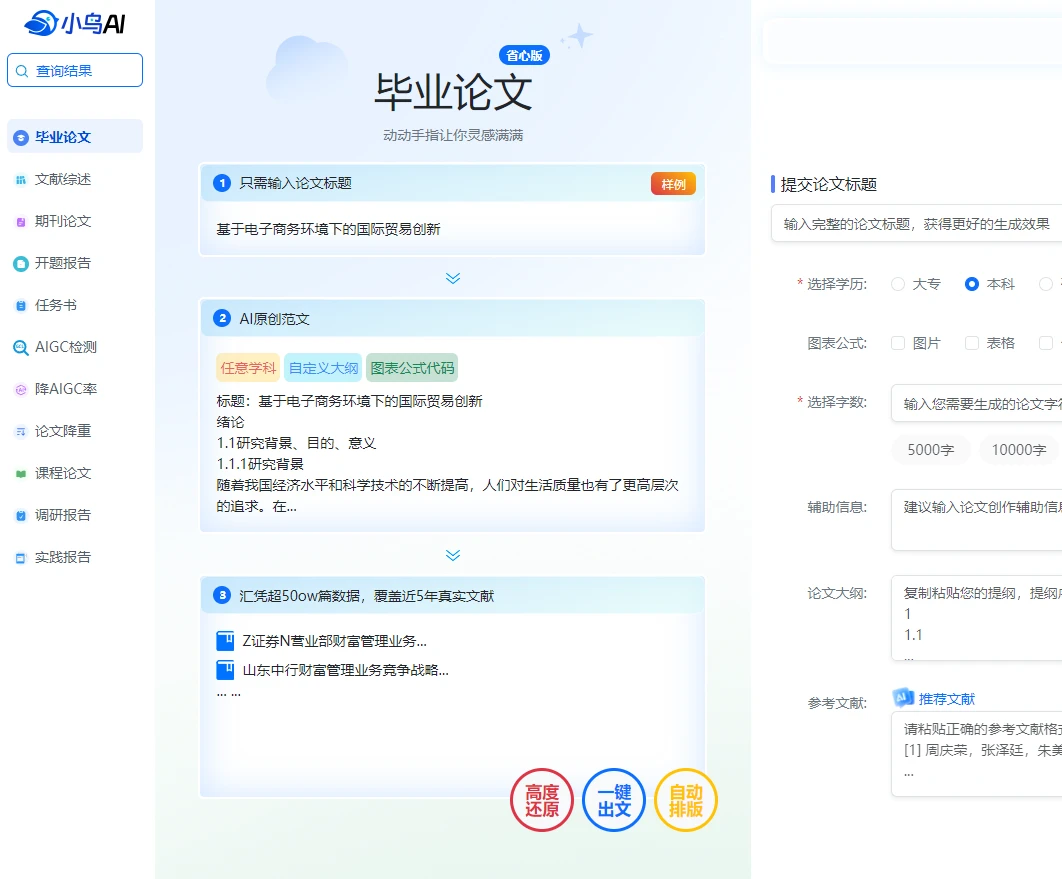Click the 高度还原 red circle badge
The width and height of the screenshot is (1062, 879).
542,800
